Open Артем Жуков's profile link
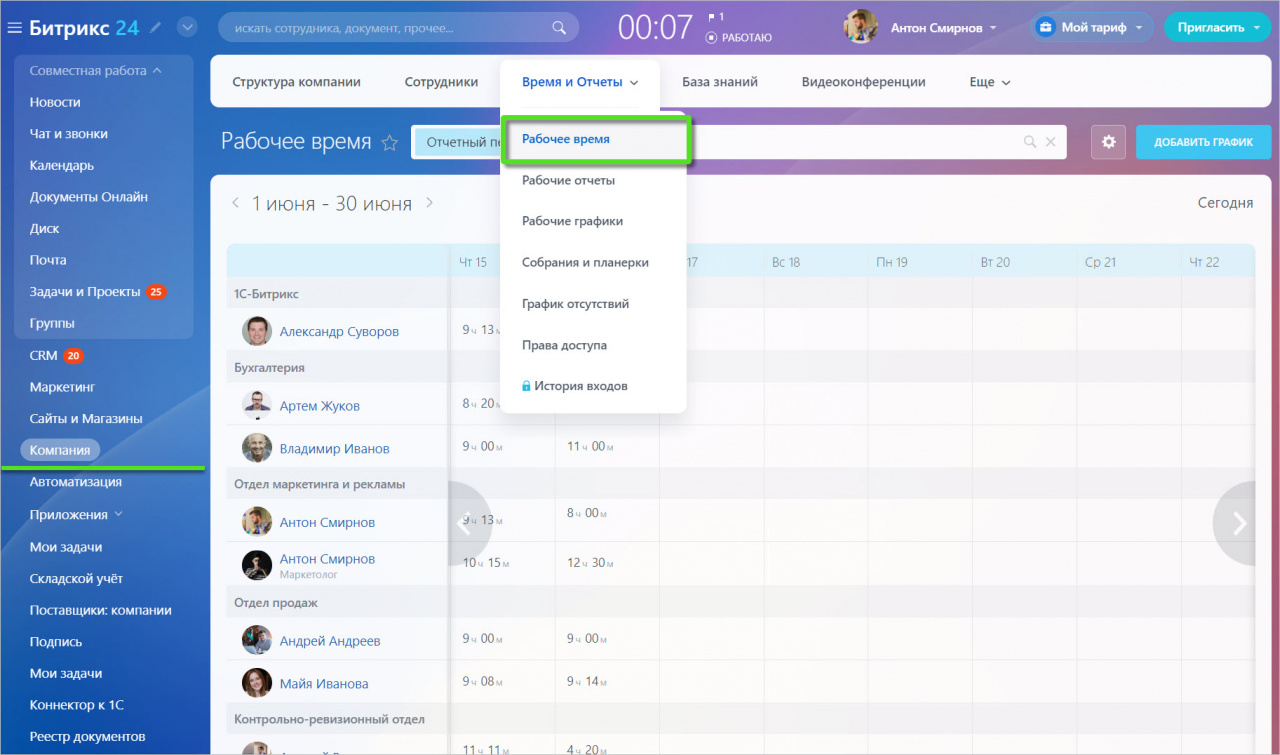Image resolution: width=1280 pixels, height=755 pixels. coord(319,406)
